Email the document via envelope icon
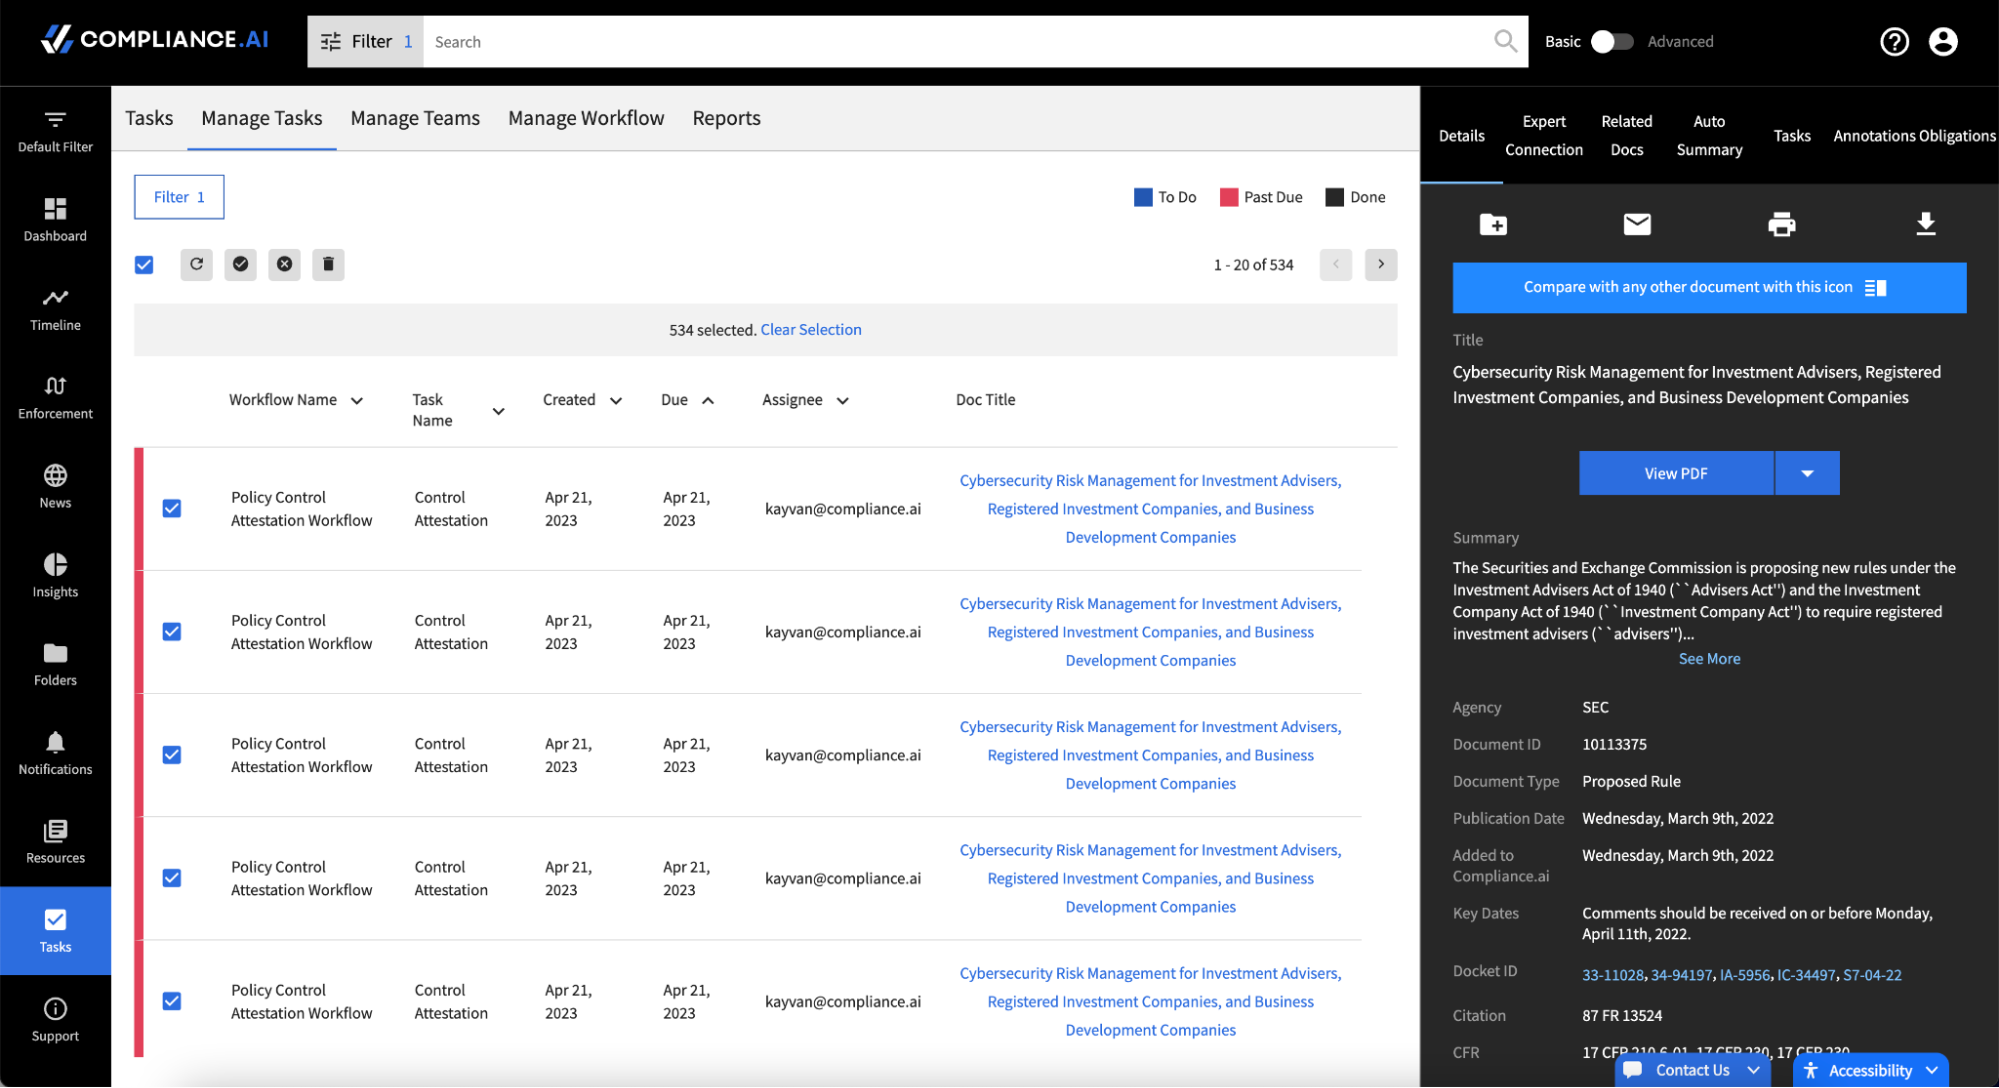1999x1088 pixels. point(1637,224)
